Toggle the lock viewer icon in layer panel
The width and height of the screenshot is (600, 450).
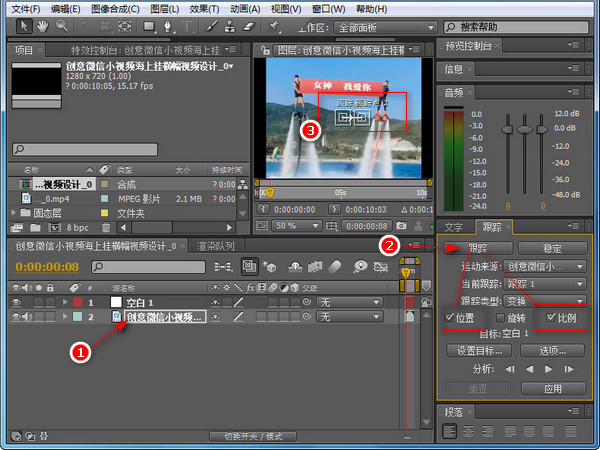265,50
